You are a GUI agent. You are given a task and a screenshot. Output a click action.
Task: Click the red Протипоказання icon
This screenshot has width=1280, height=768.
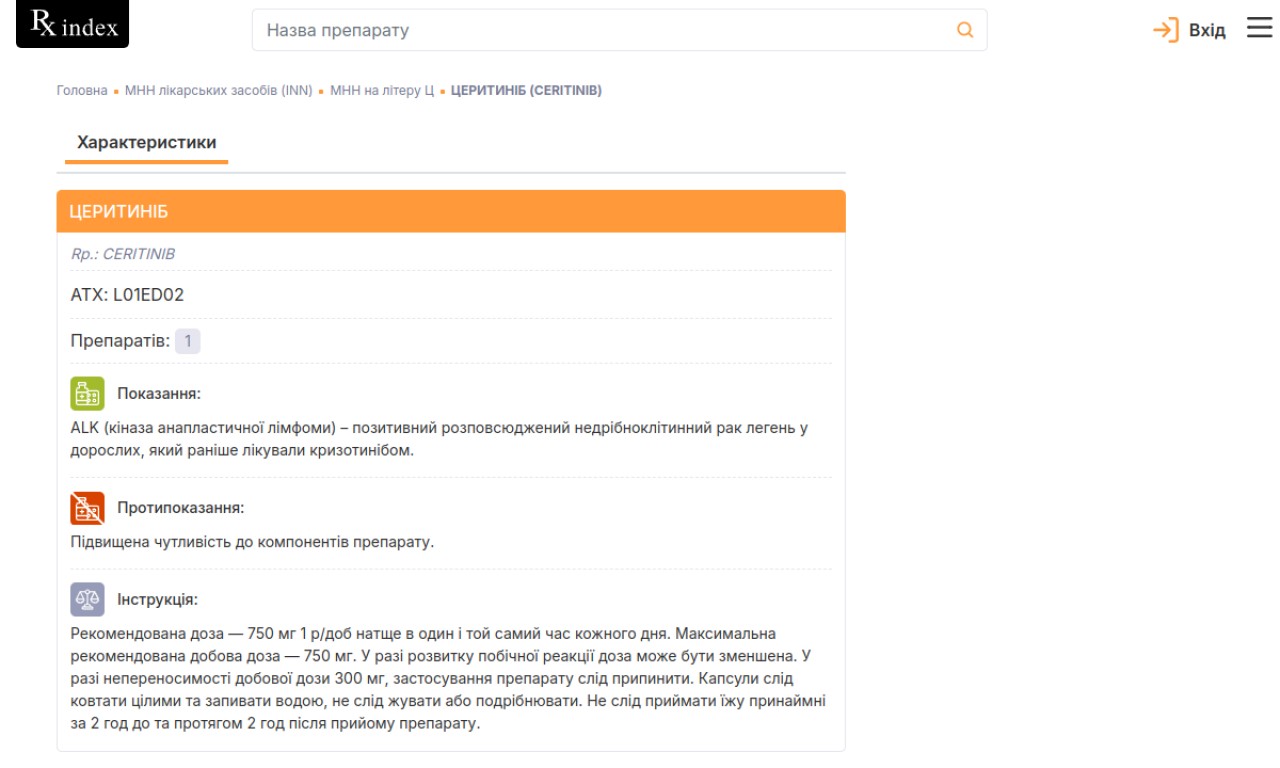click(x=88, y=508)
